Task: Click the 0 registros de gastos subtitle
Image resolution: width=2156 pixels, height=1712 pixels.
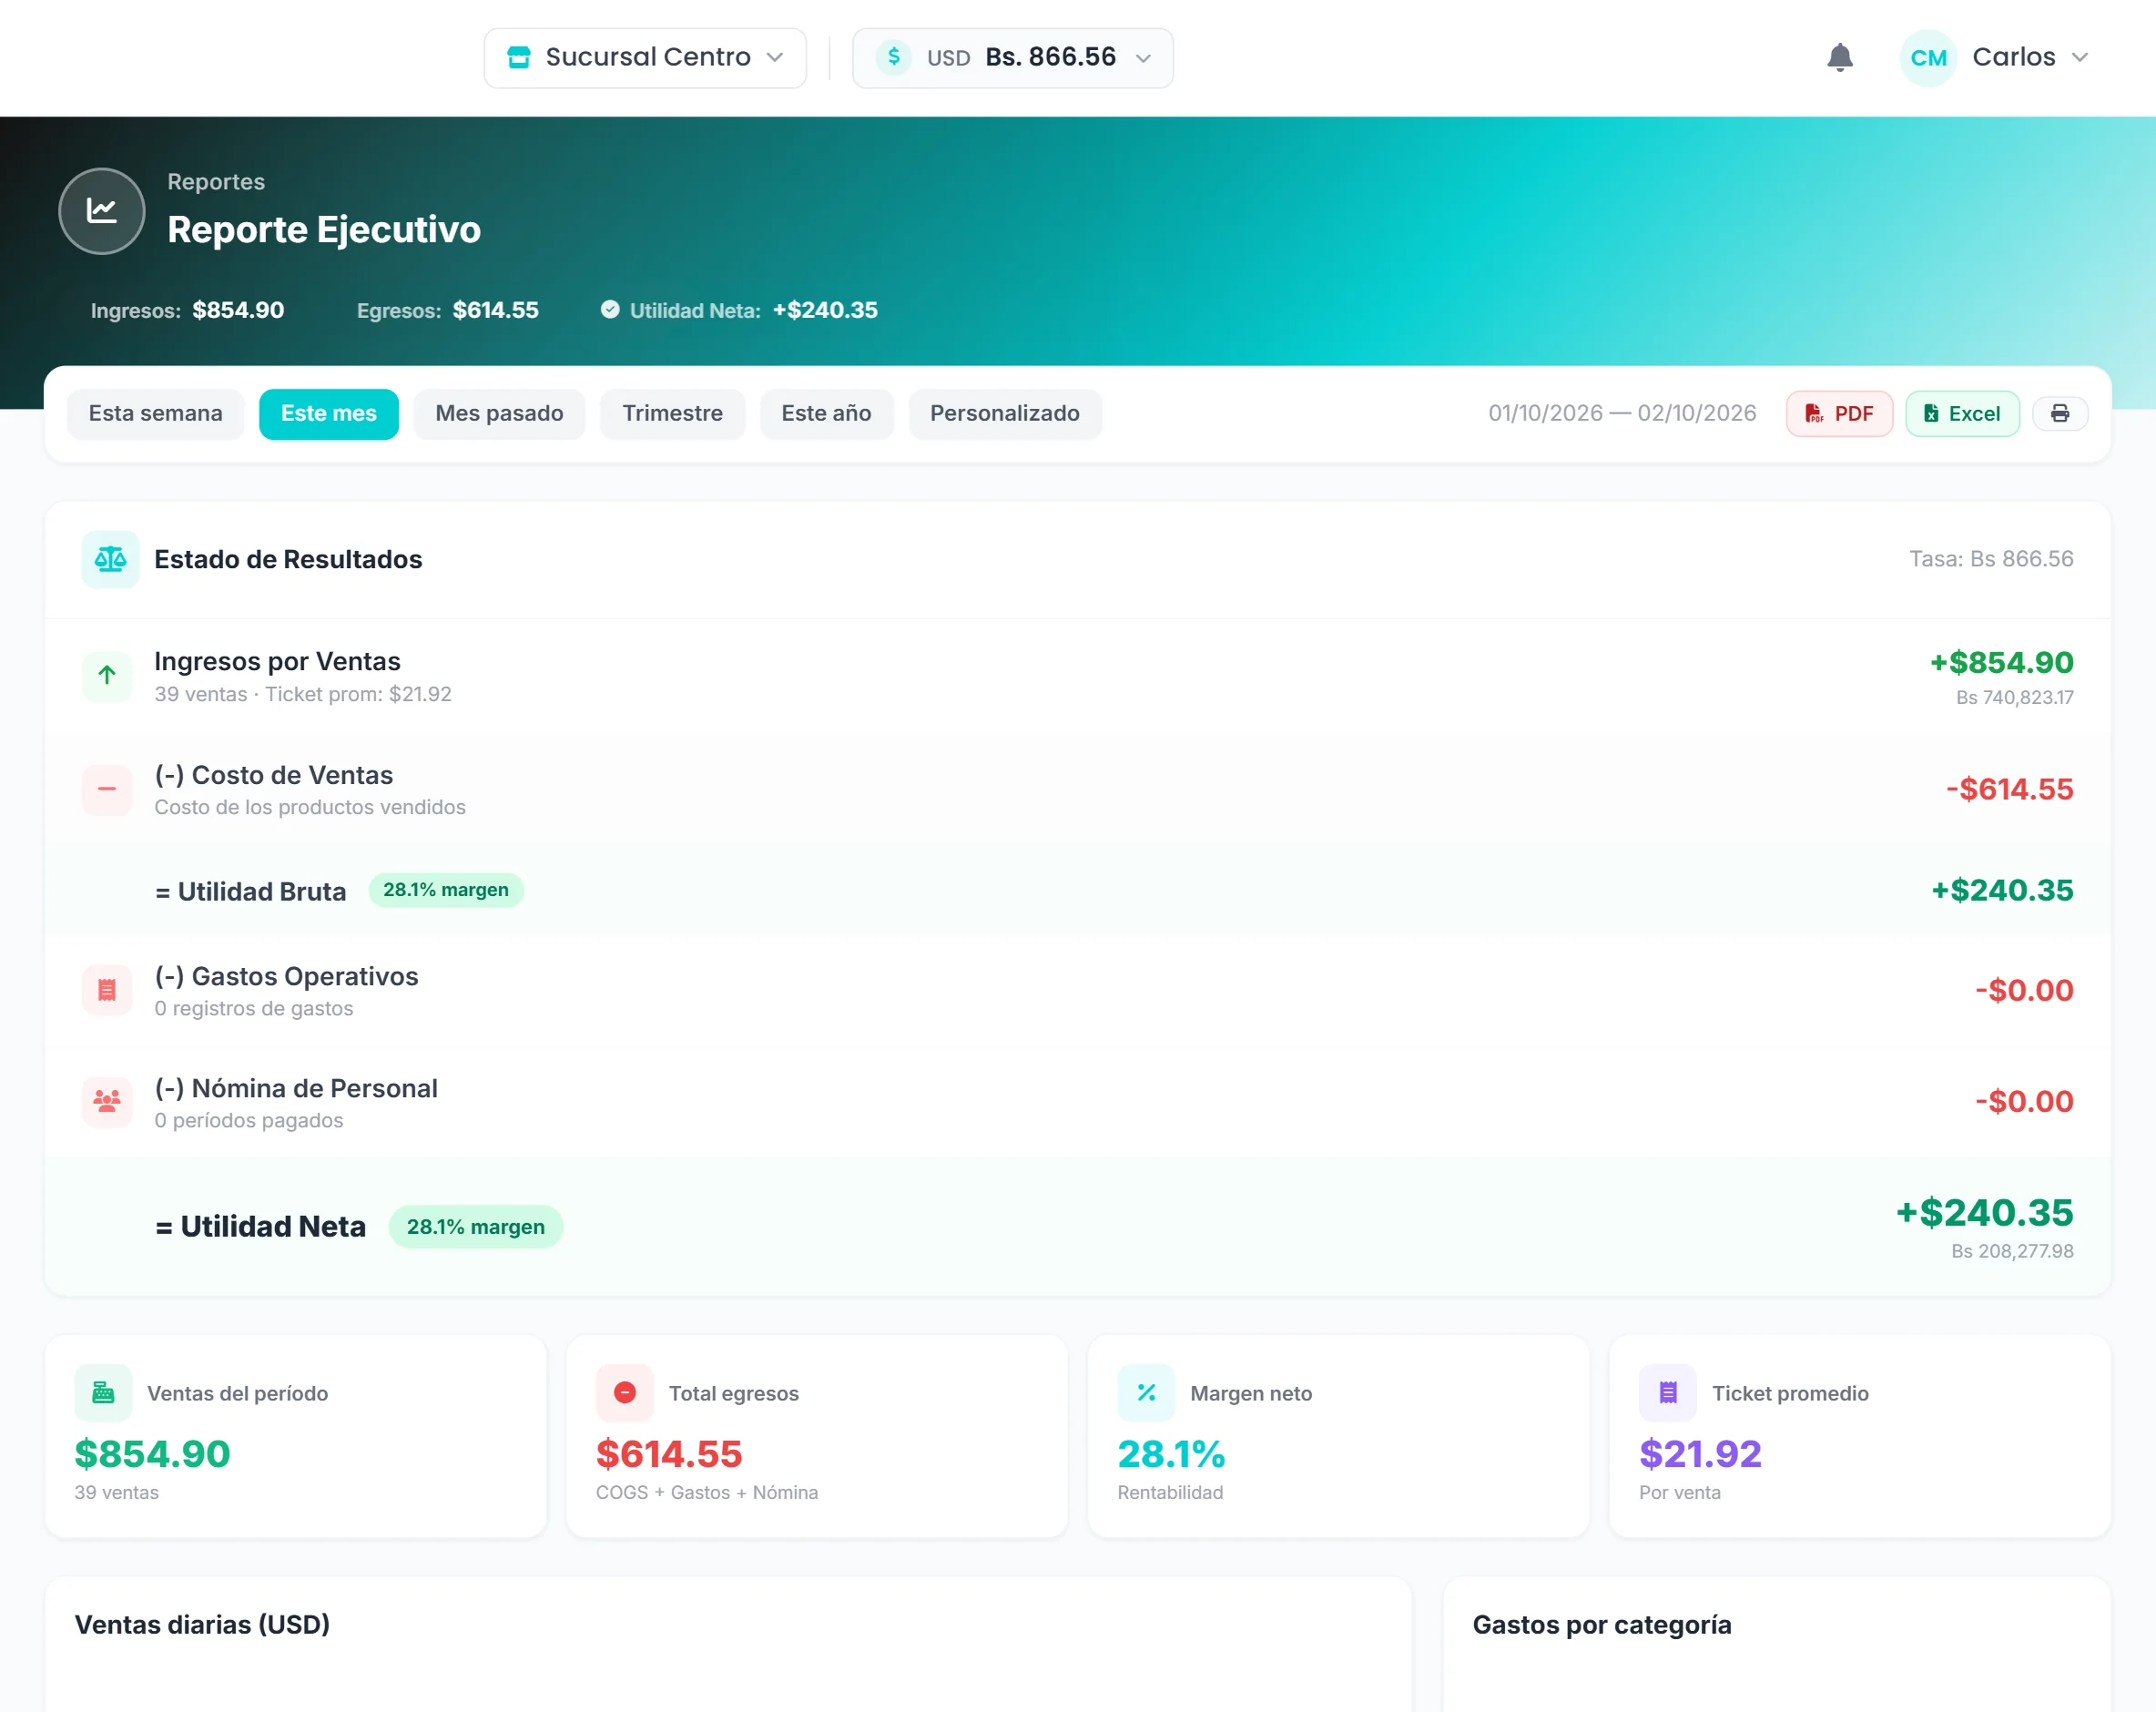Action: tap(254, 1009)
